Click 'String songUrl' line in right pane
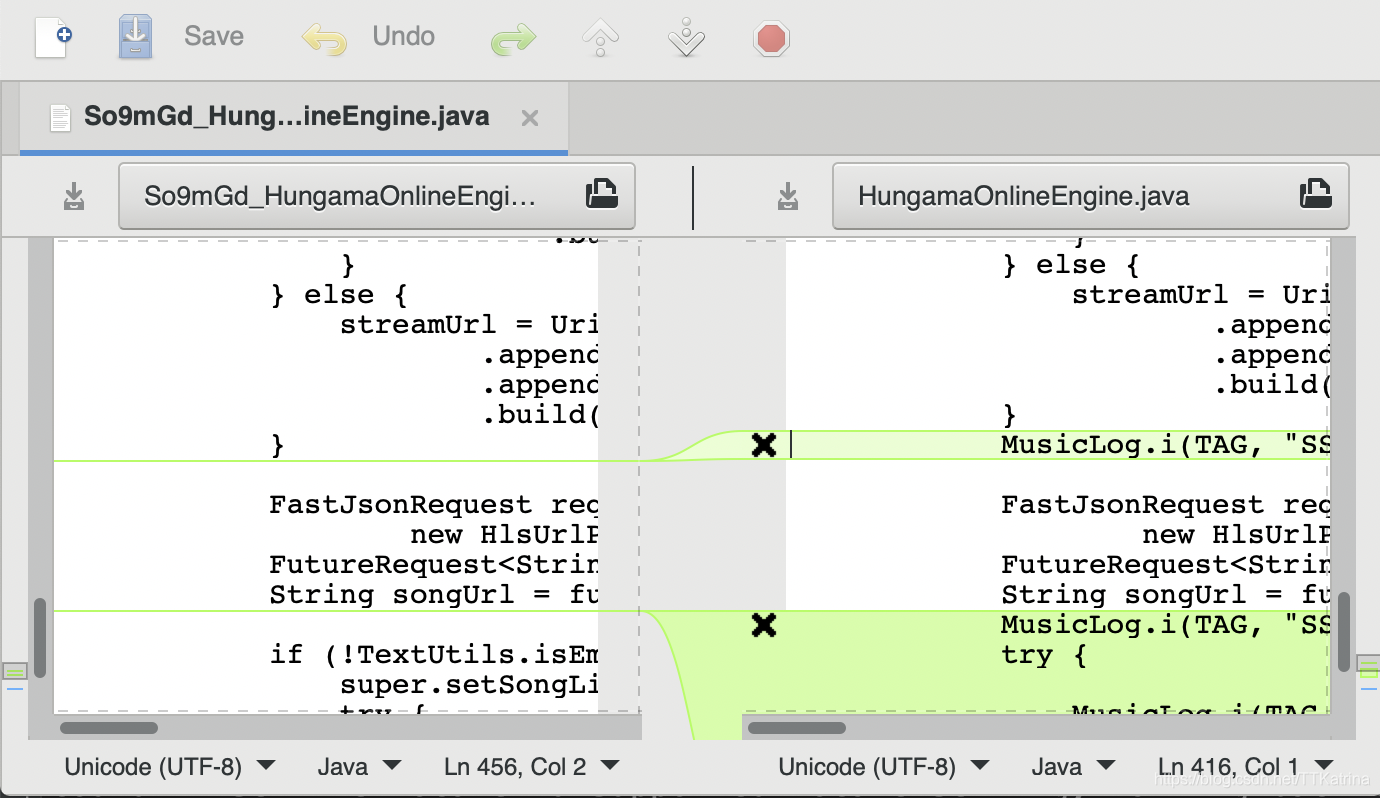 (1165, 595)
